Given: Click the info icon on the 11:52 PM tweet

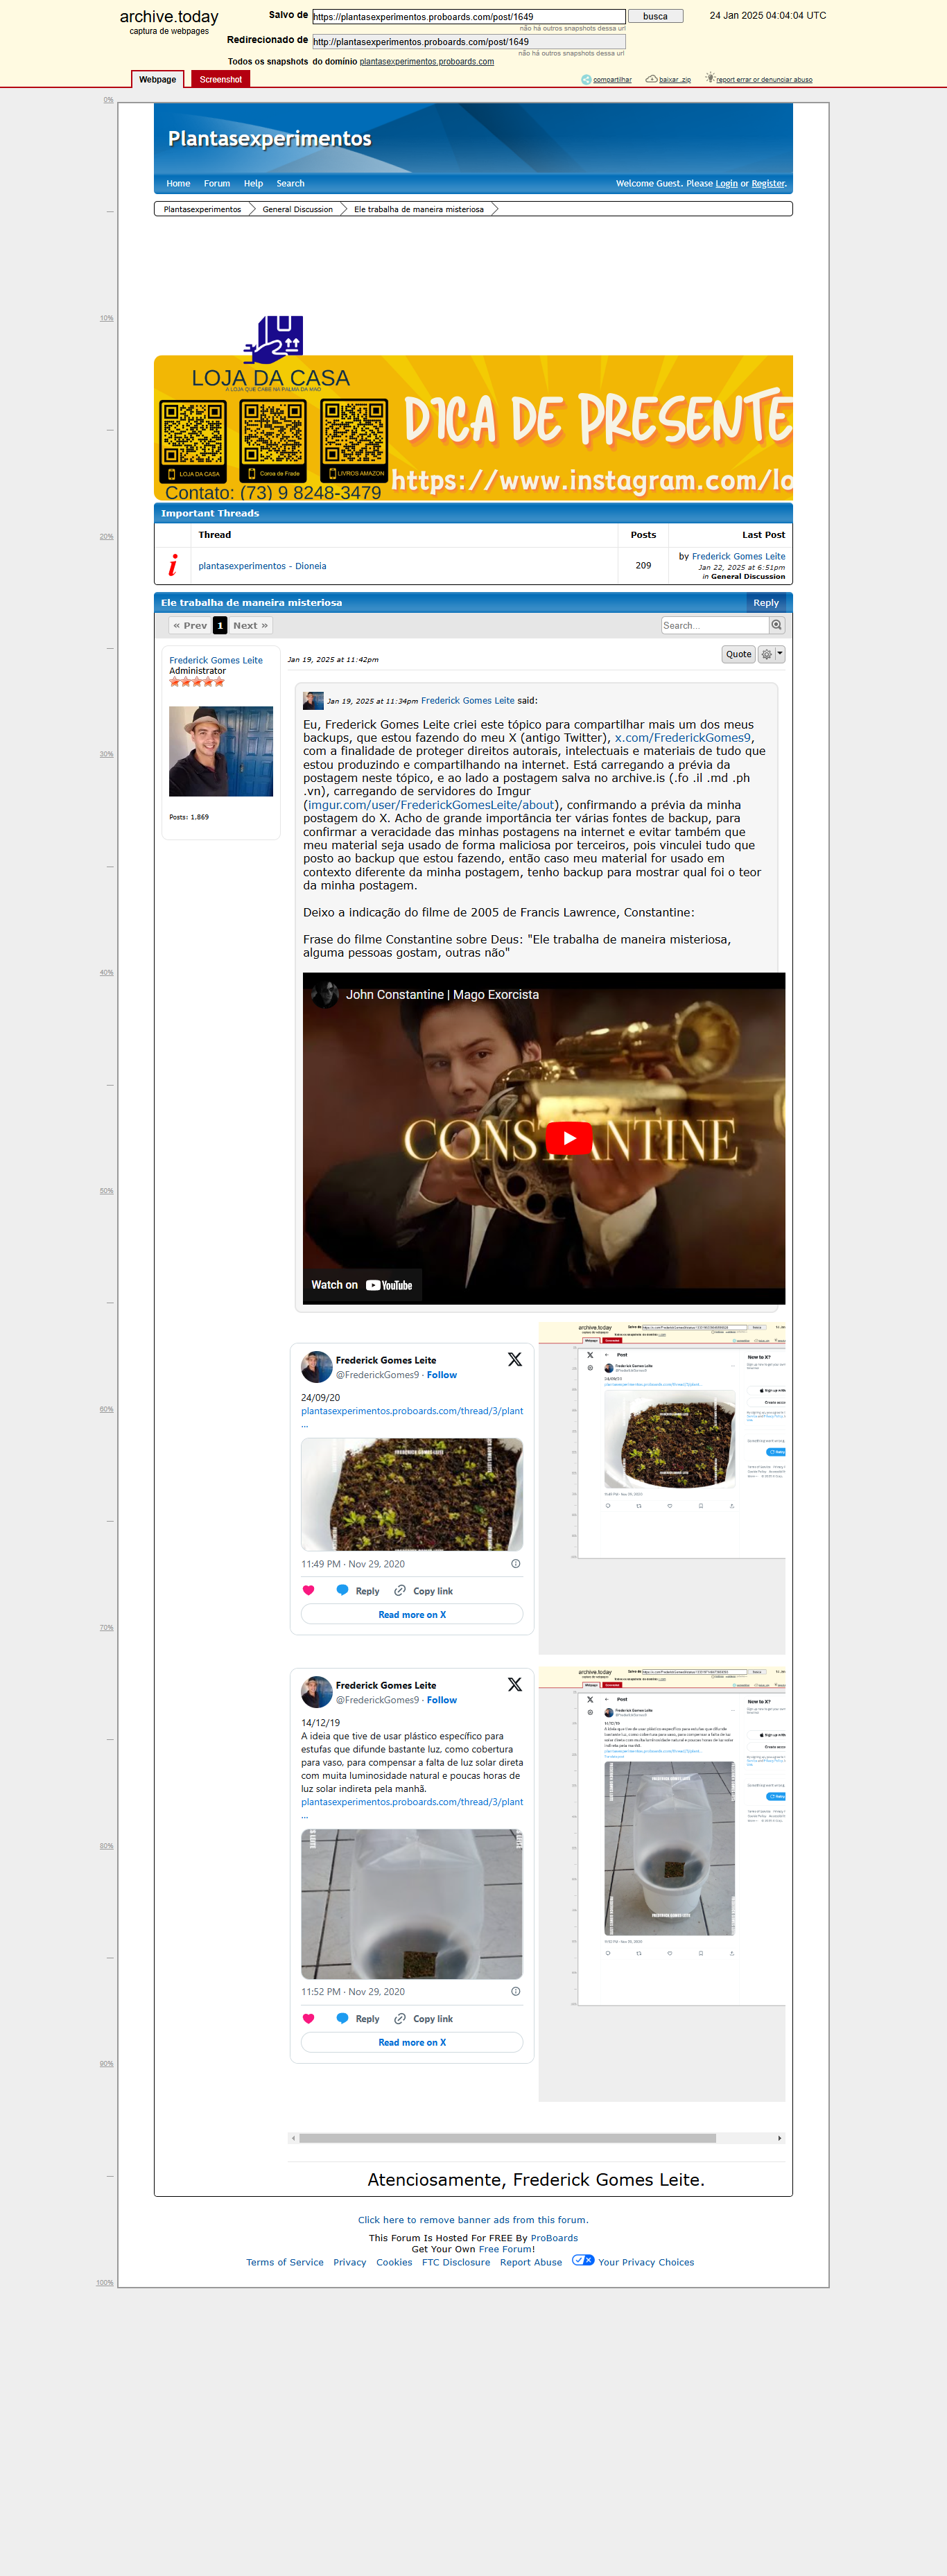Looking at the screenshot, I should (516, 1991).
